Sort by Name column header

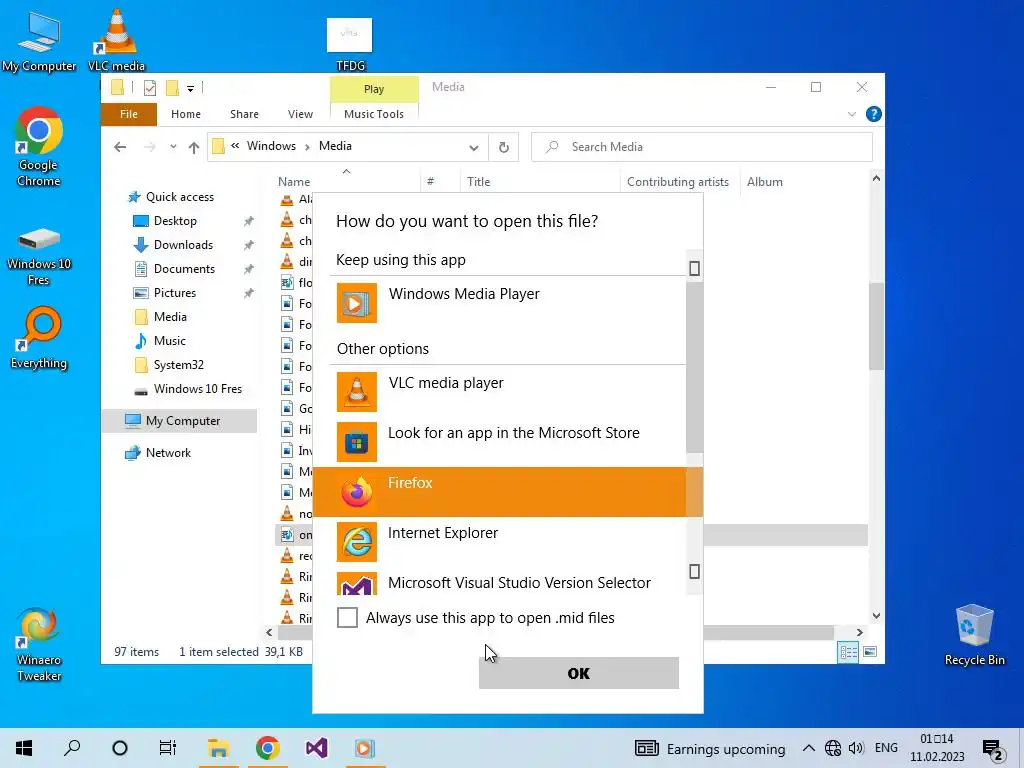point(294,182)
